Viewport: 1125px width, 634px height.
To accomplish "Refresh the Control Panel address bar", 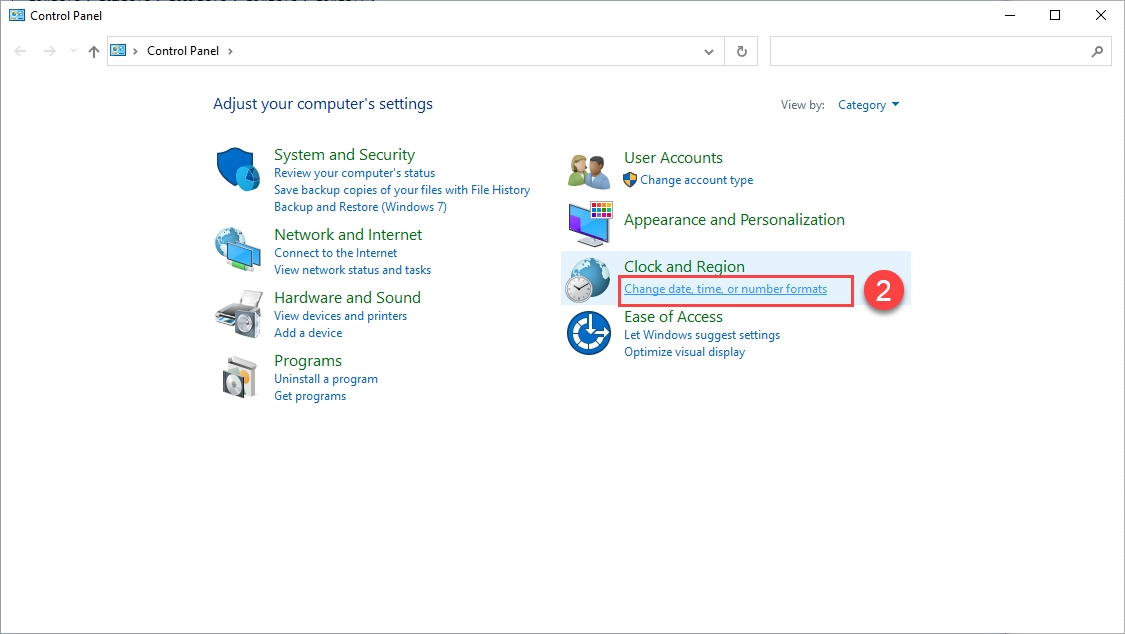I will 741,51.
